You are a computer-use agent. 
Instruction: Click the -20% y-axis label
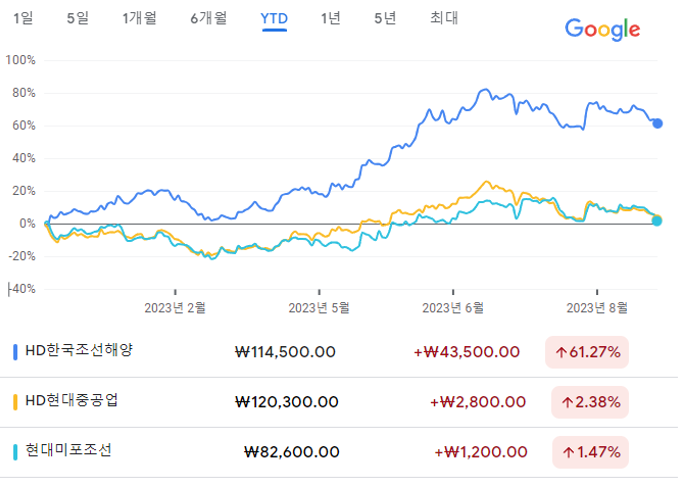pyautogui.click(x=22, y=256)
